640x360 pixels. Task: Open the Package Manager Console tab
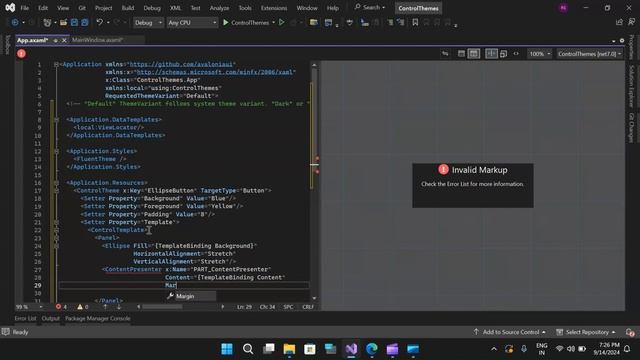coord(98,318)
